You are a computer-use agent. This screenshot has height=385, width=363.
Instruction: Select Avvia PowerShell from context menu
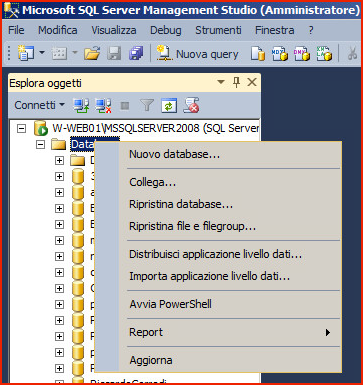click(x=218, y=304)
